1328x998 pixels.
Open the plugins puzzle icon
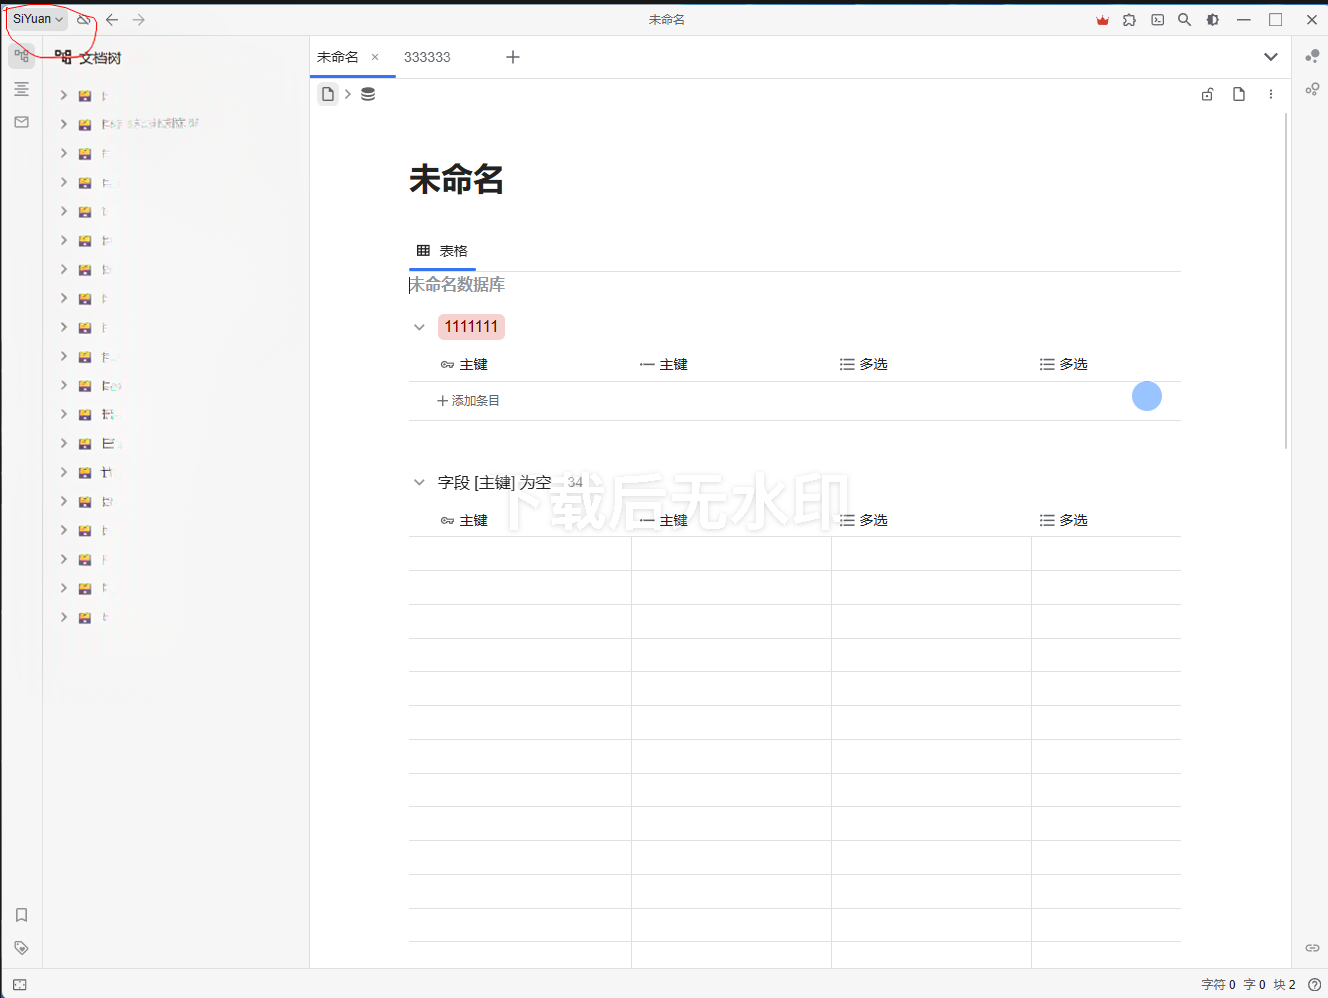[1129, 19]
